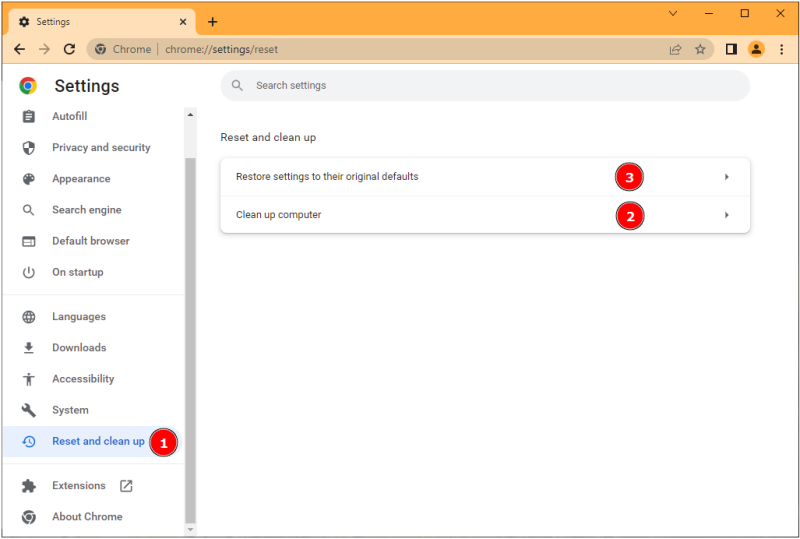Click the Default browser window icon

tap(29, 241)
